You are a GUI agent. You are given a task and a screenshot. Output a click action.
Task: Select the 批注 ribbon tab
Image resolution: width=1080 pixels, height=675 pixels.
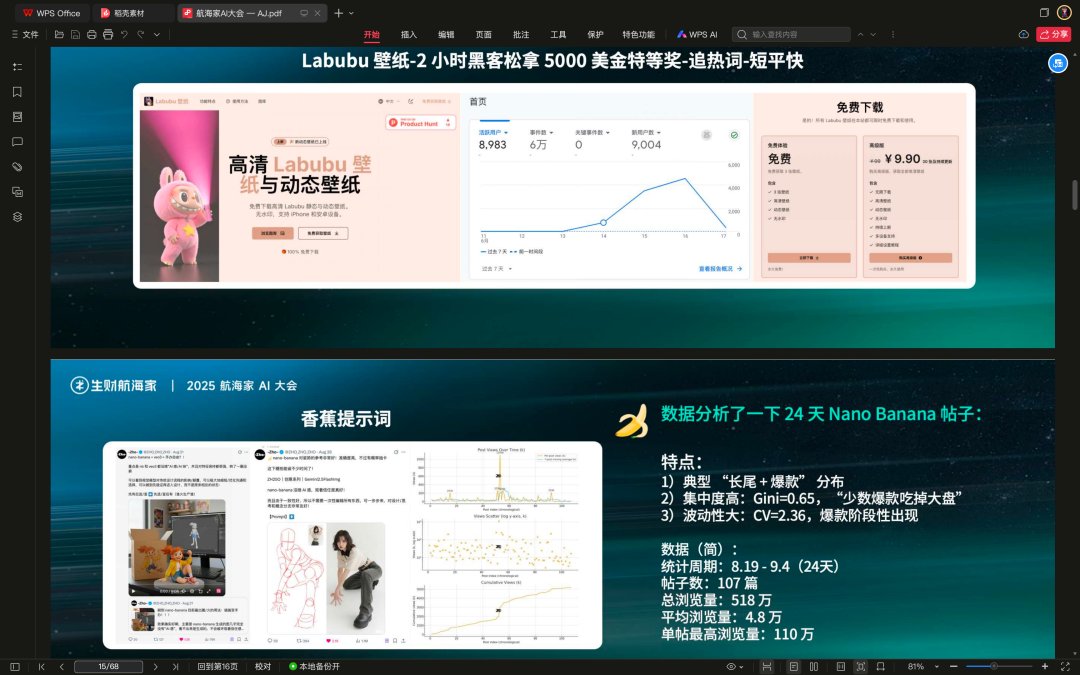click(x=521, y=34)
